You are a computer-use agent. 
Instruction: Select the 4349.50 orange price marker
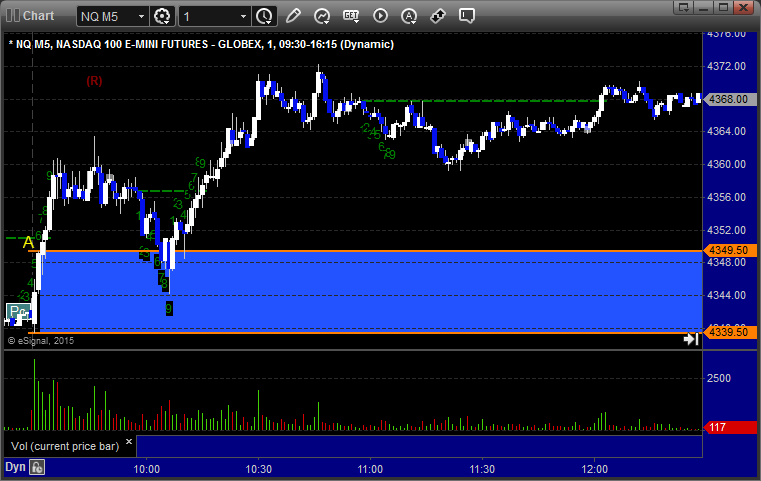729,250
